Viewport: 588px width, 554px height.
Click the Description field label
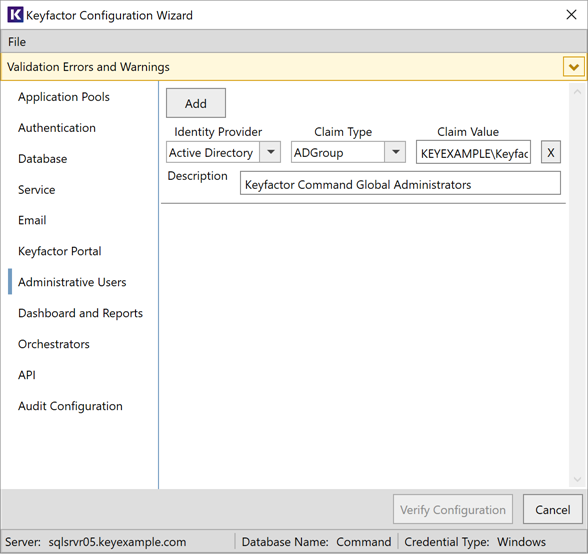click(197, 176)
